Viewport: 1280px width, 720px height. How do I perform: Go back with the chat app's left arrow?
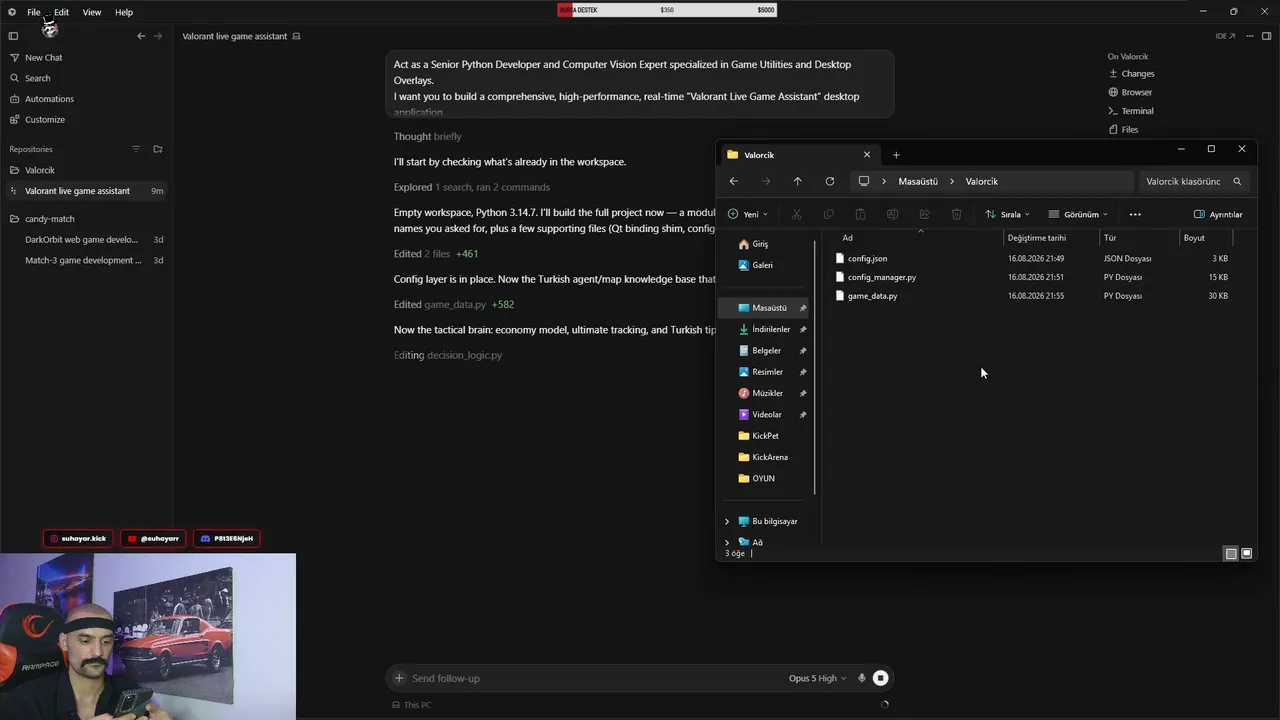click(x=141, y=36)
